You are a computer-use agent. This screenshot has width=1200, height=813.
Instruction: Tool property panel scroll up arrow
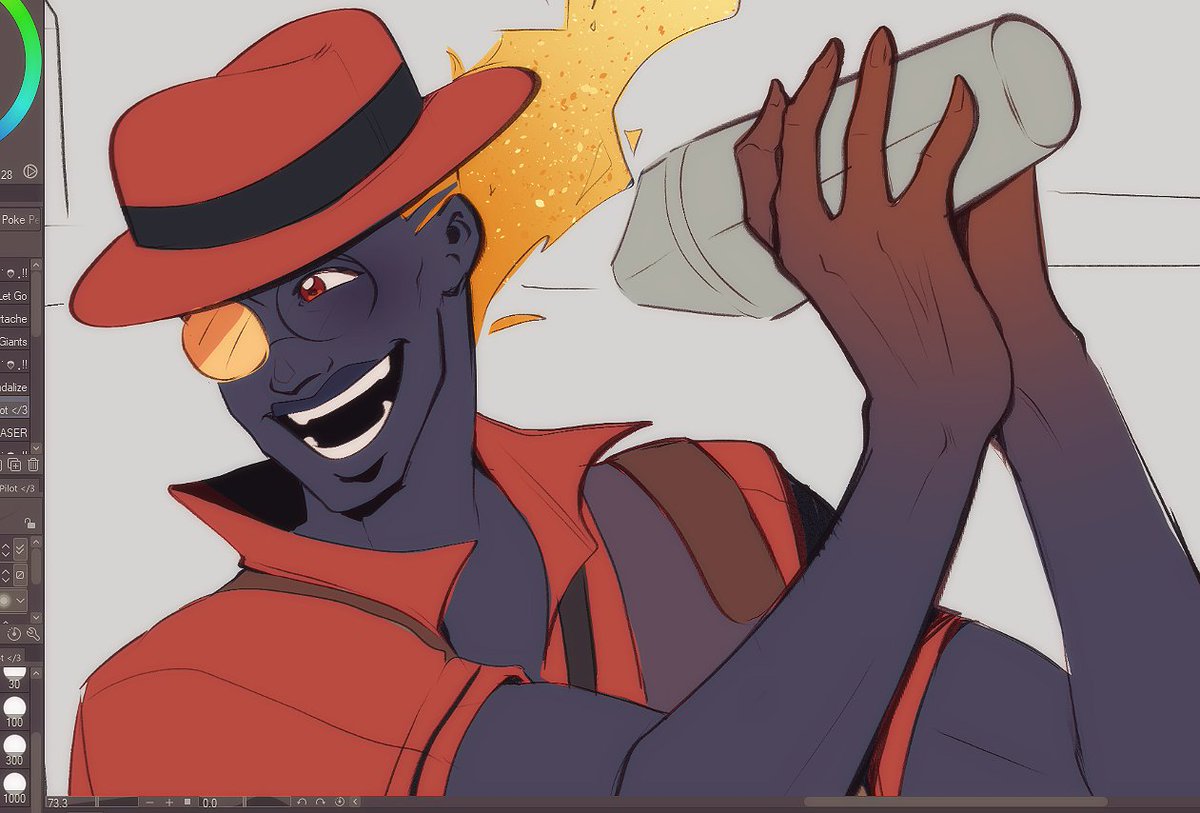tap(36, 543)
